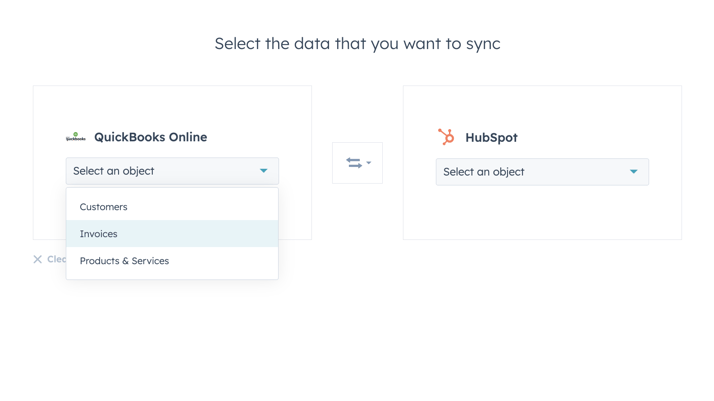The height and width of the screenshot is (401, 714).
Task: Expand sync direction options using small gray caret
Action: tap(369, 163)
